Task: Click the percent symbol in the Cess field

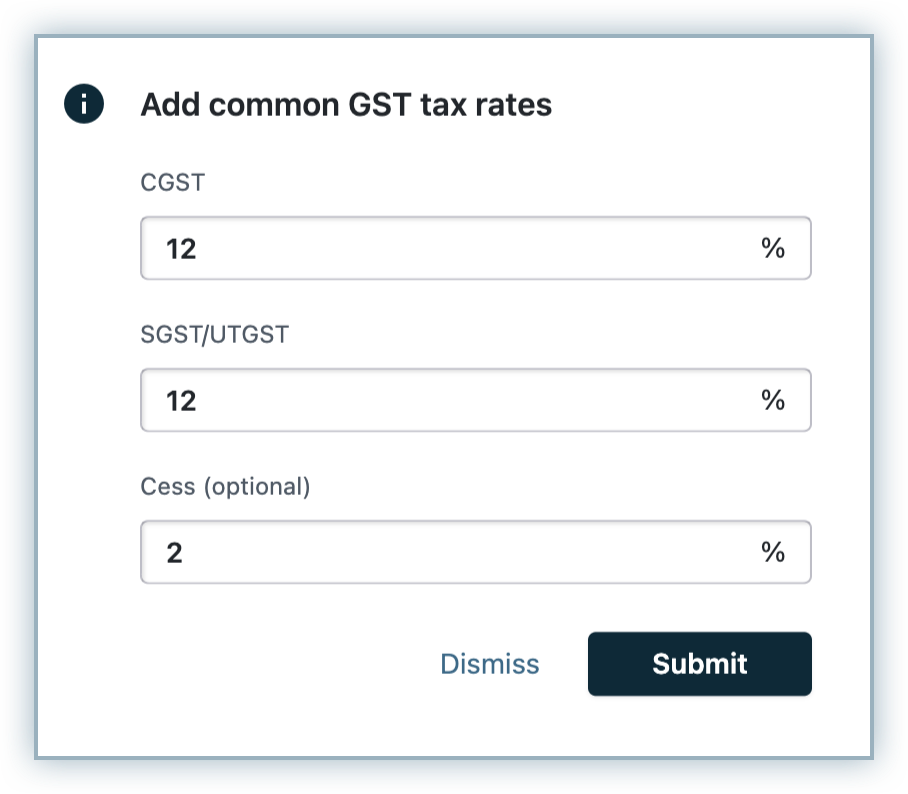Action: point(773,552)
